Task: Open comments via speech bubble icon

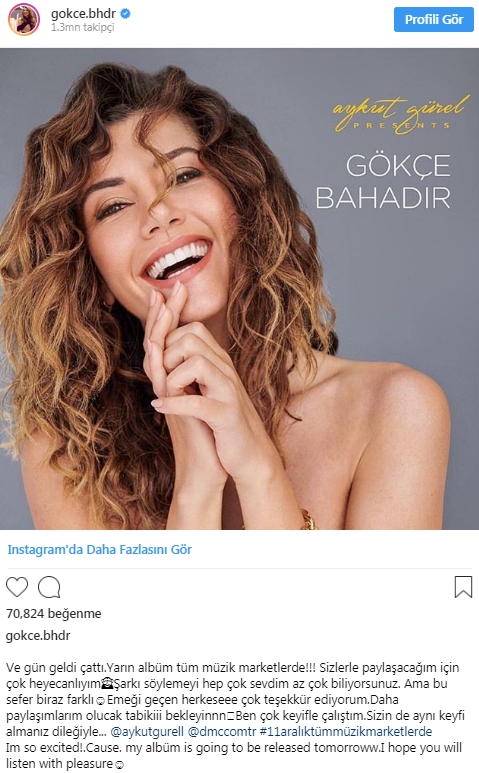Action: pos(49,587)
